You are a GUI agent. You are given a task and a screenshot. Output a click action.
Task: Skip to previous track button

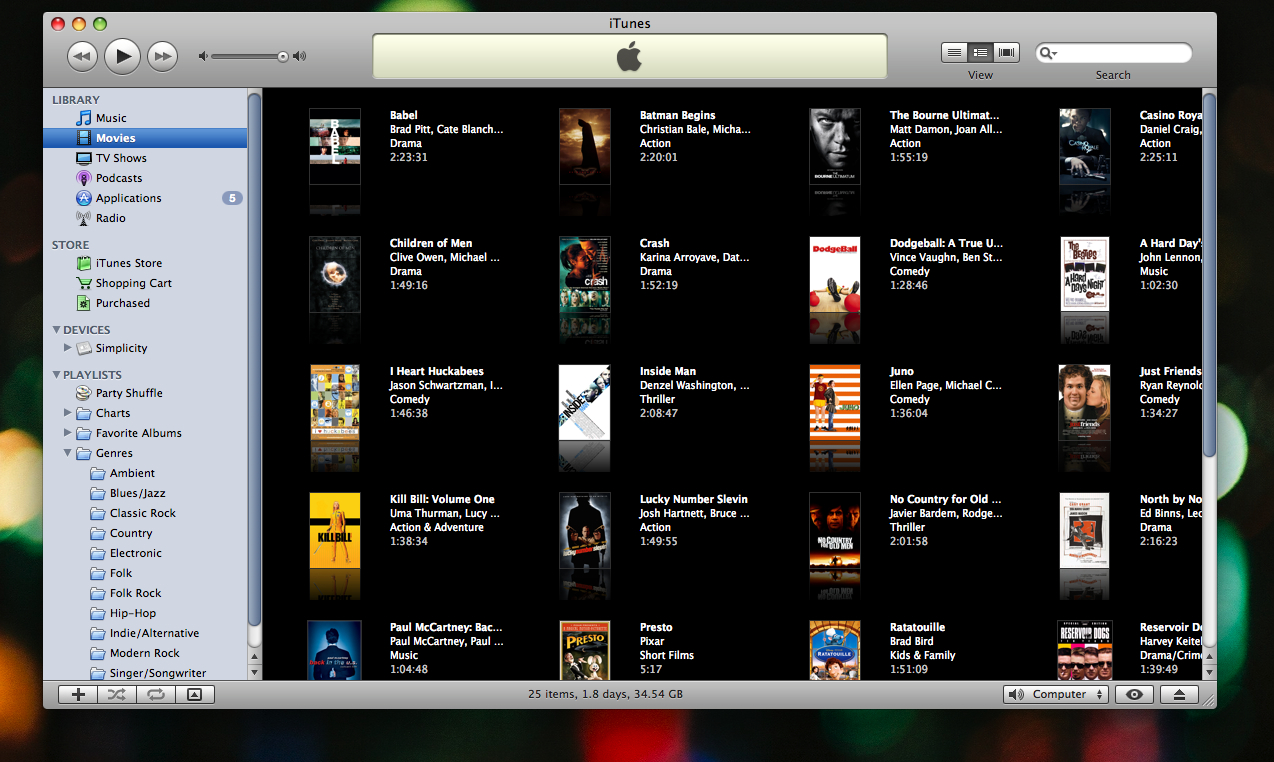pyautogui.click(x=83, y=56)
